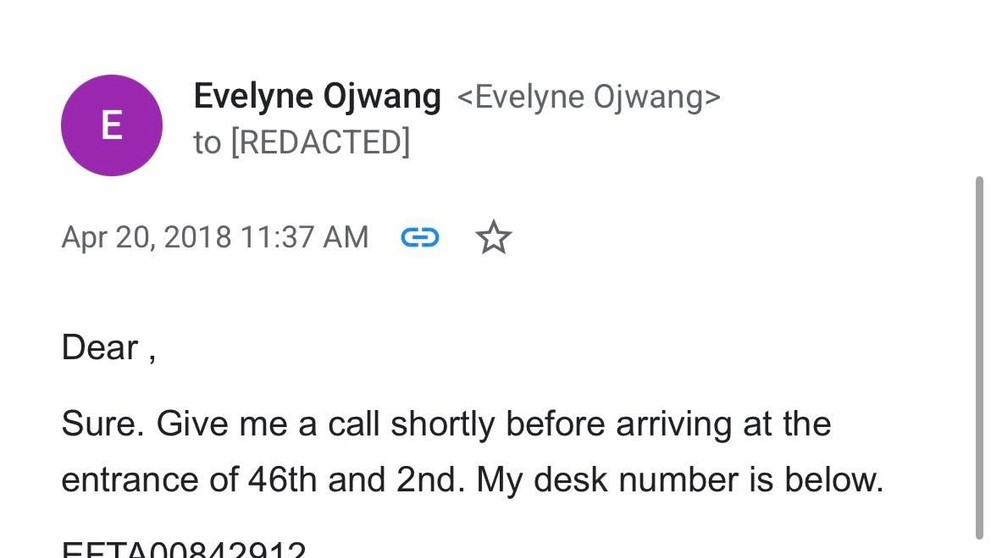Click the word 'to' before recipient

pyautogui.click(x=207, y=143)
